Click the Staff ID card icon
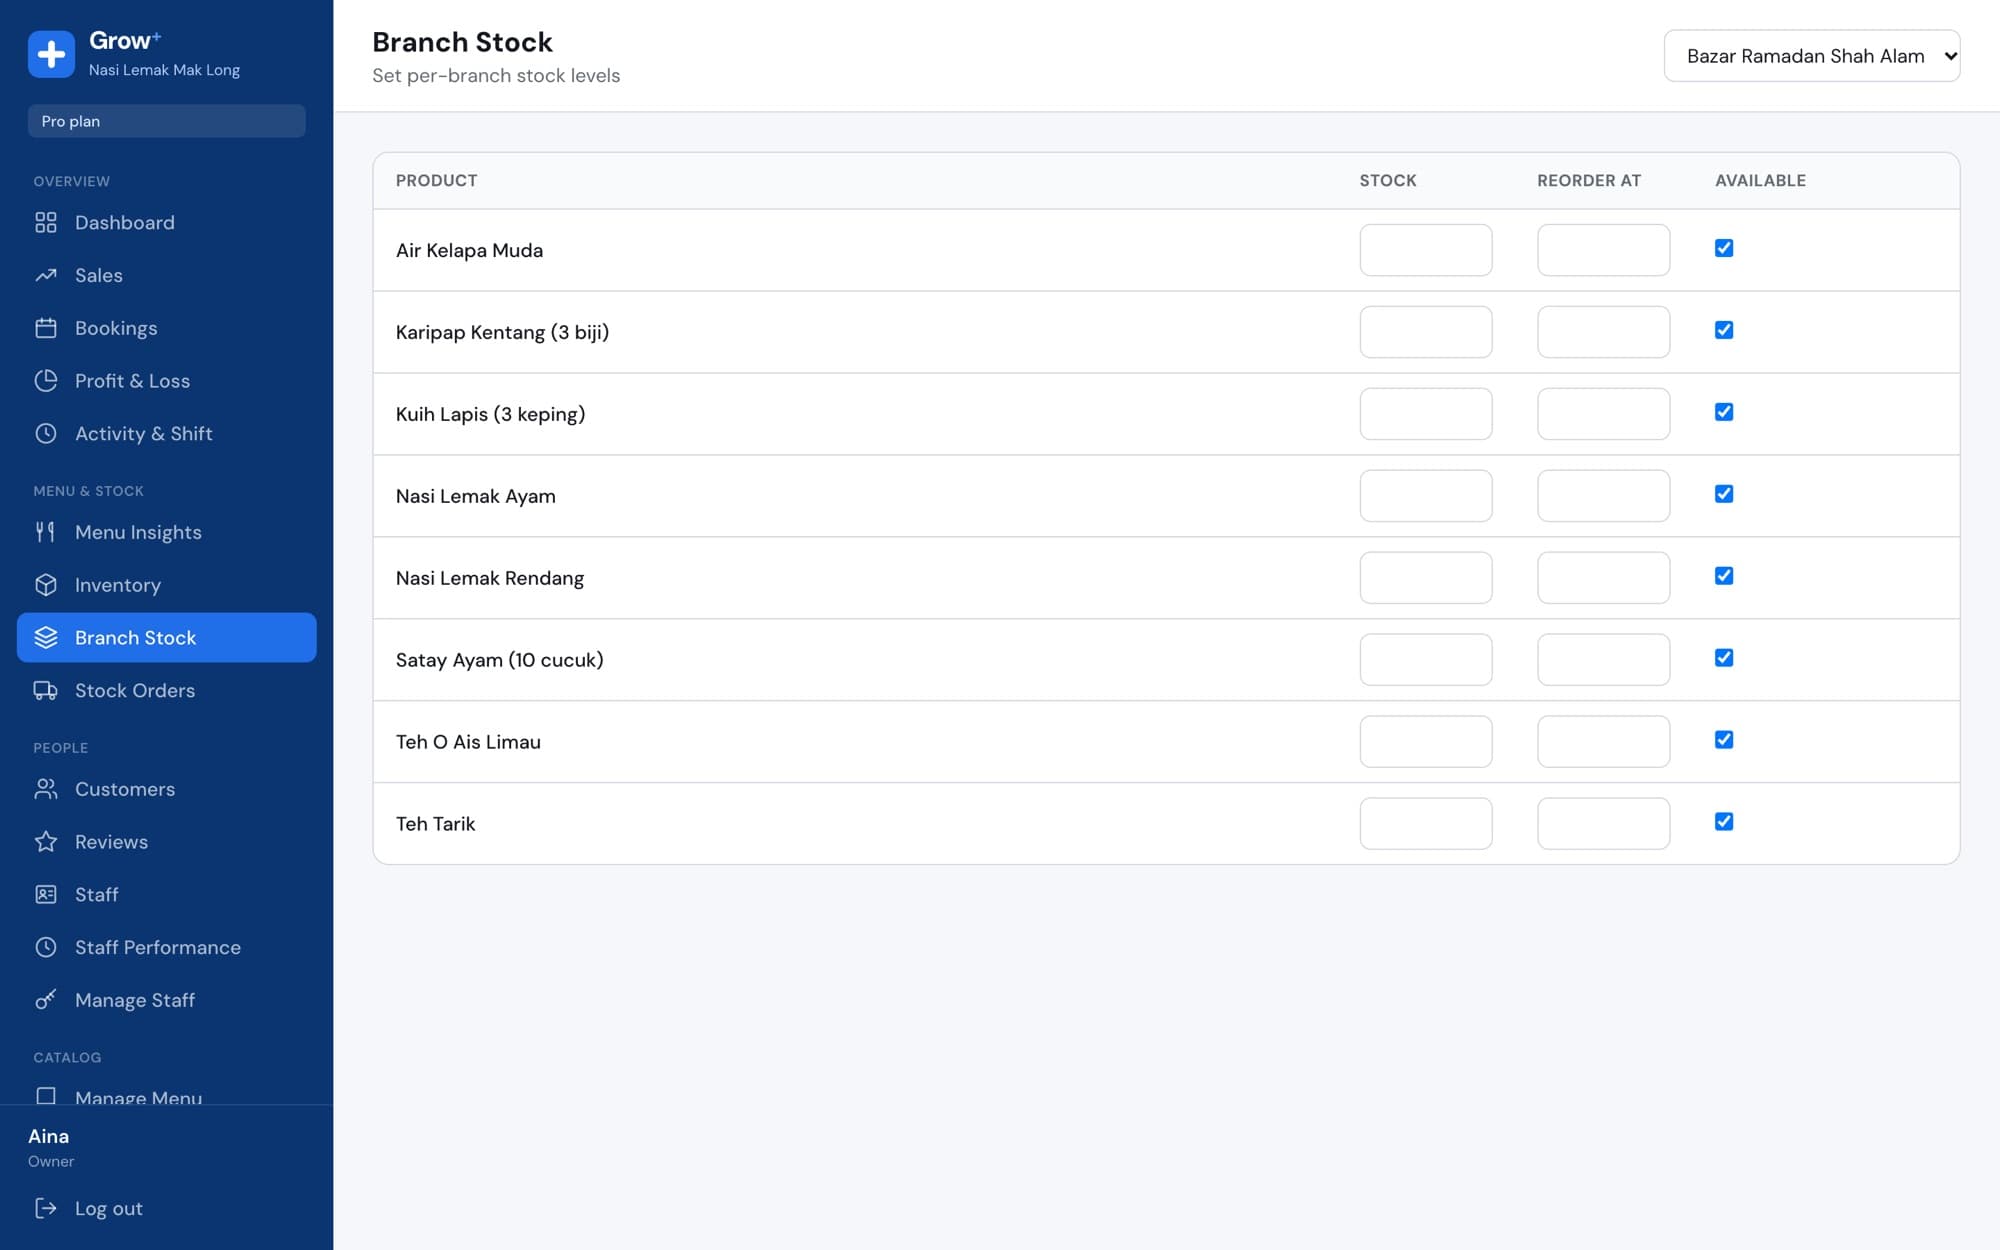Image resolution: width=2000 pixels, height=1250 pixels. [46, 894]
